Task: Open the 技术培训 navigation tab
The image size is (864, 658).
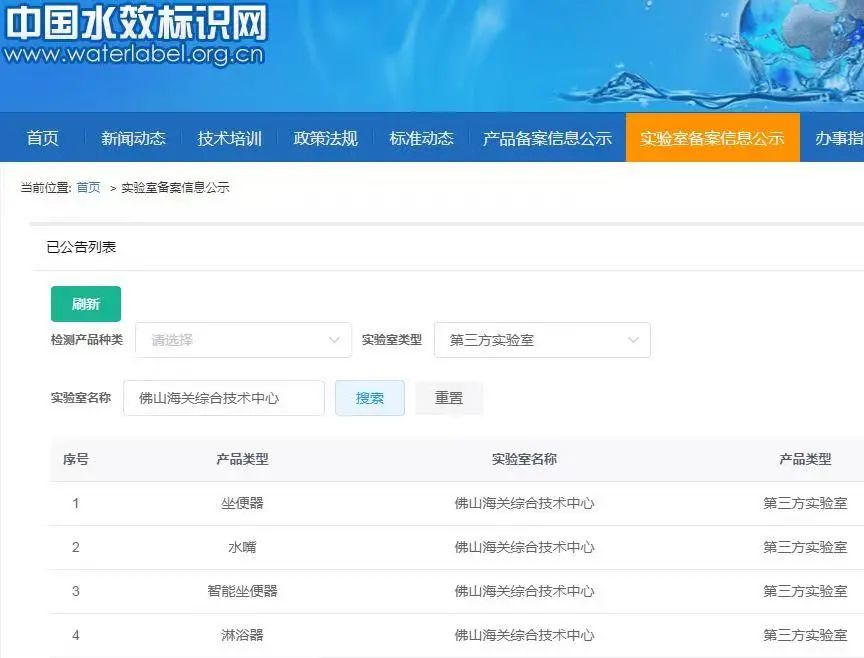Action: click(229, 138)
